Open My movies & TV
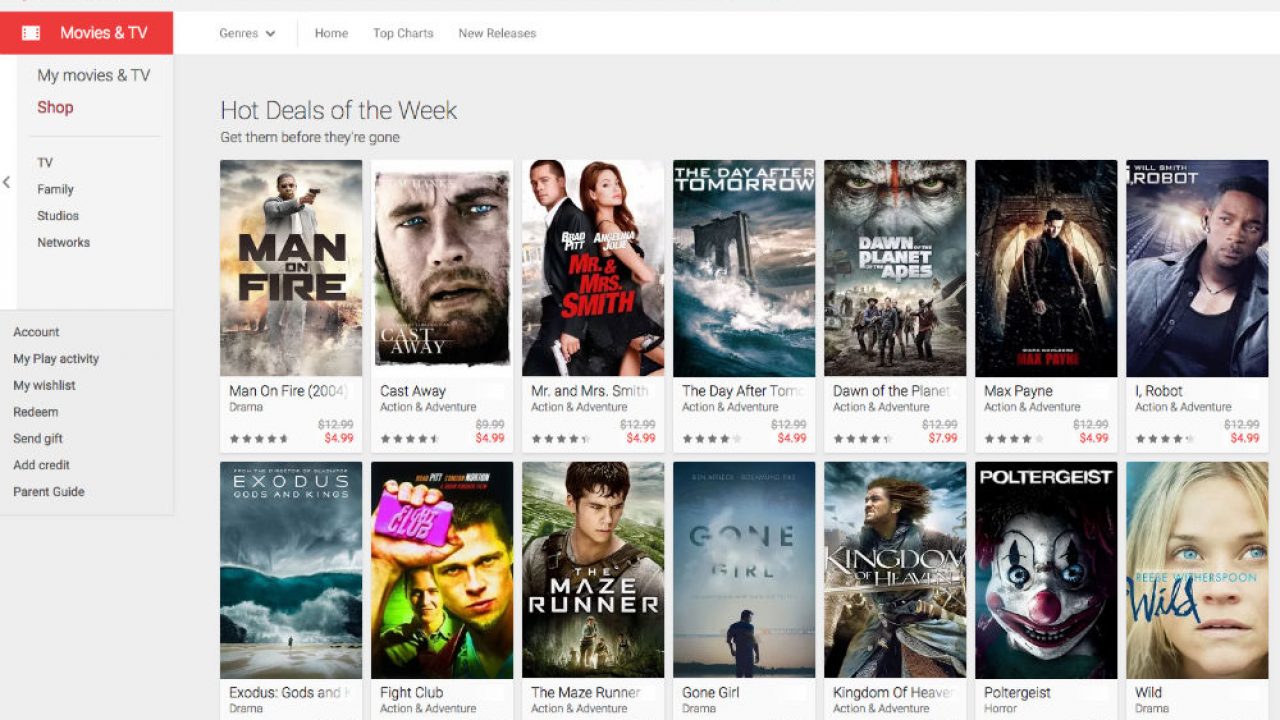Screen dimensions: 1280x720 (x=93, y=75)
